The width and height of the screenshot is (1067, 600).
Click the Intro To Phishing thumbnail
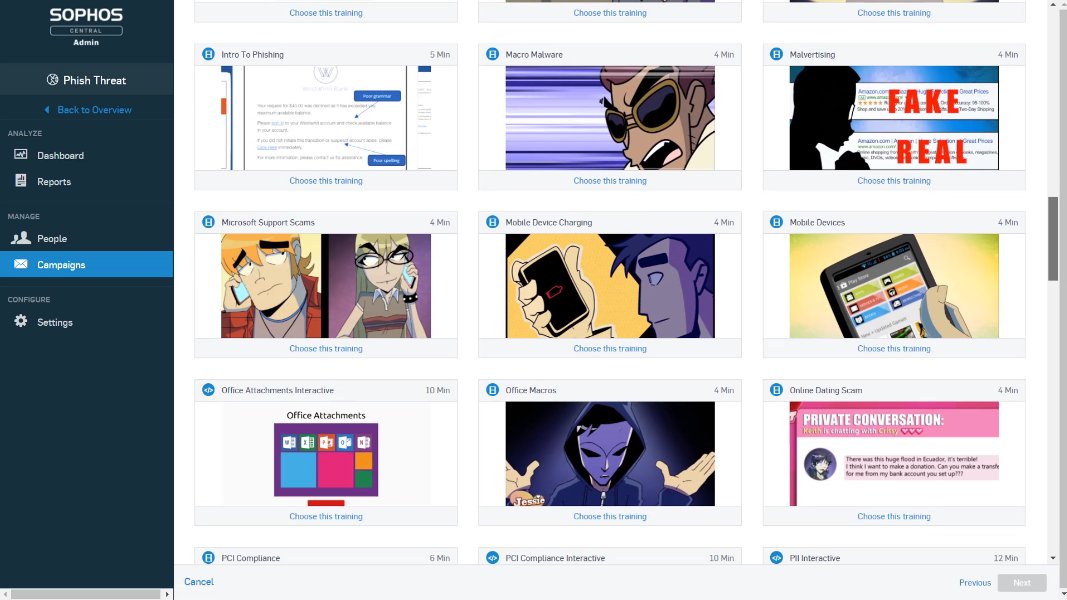pos(326,118)
